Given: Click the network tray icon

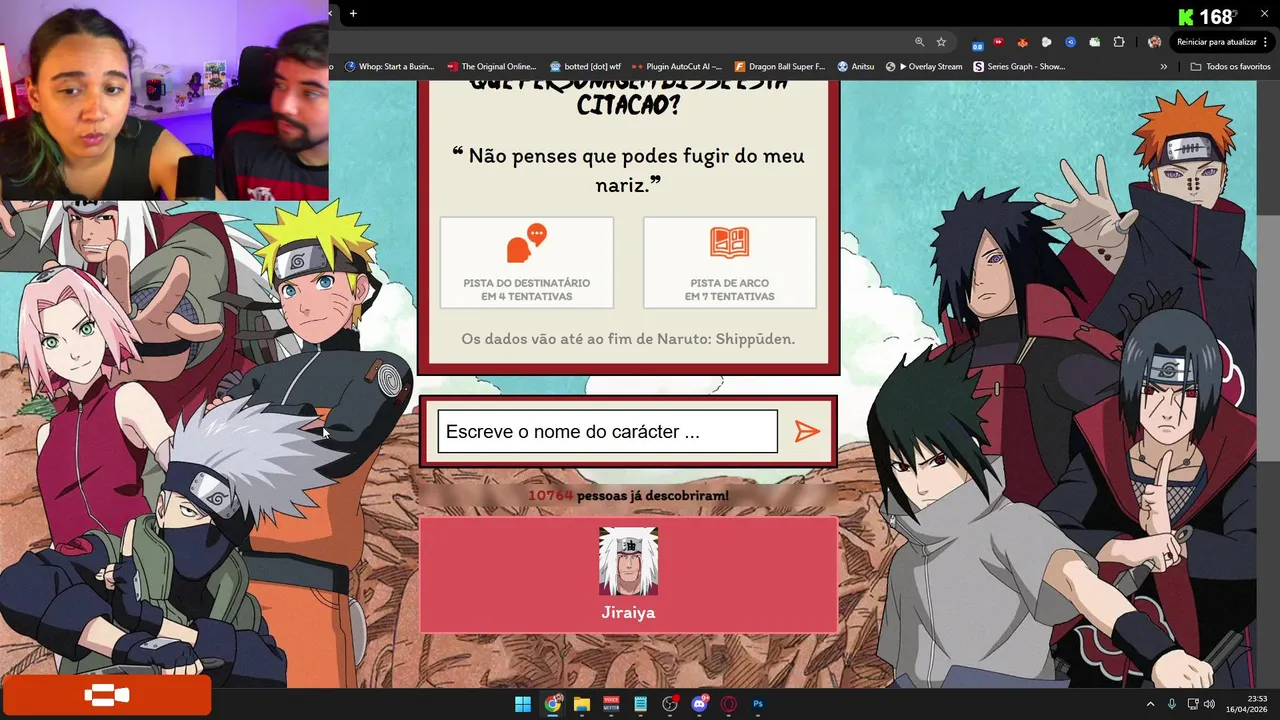Looking at the screenshot, I should (x=1193, y=704).
